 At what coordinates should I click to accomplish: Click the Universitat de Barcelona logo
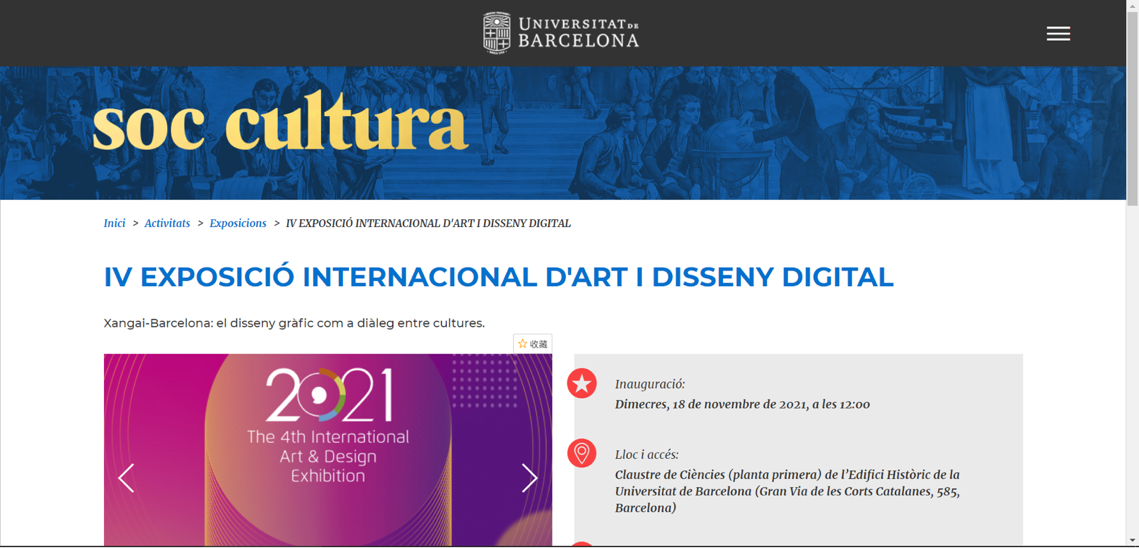tap(561, 33)
